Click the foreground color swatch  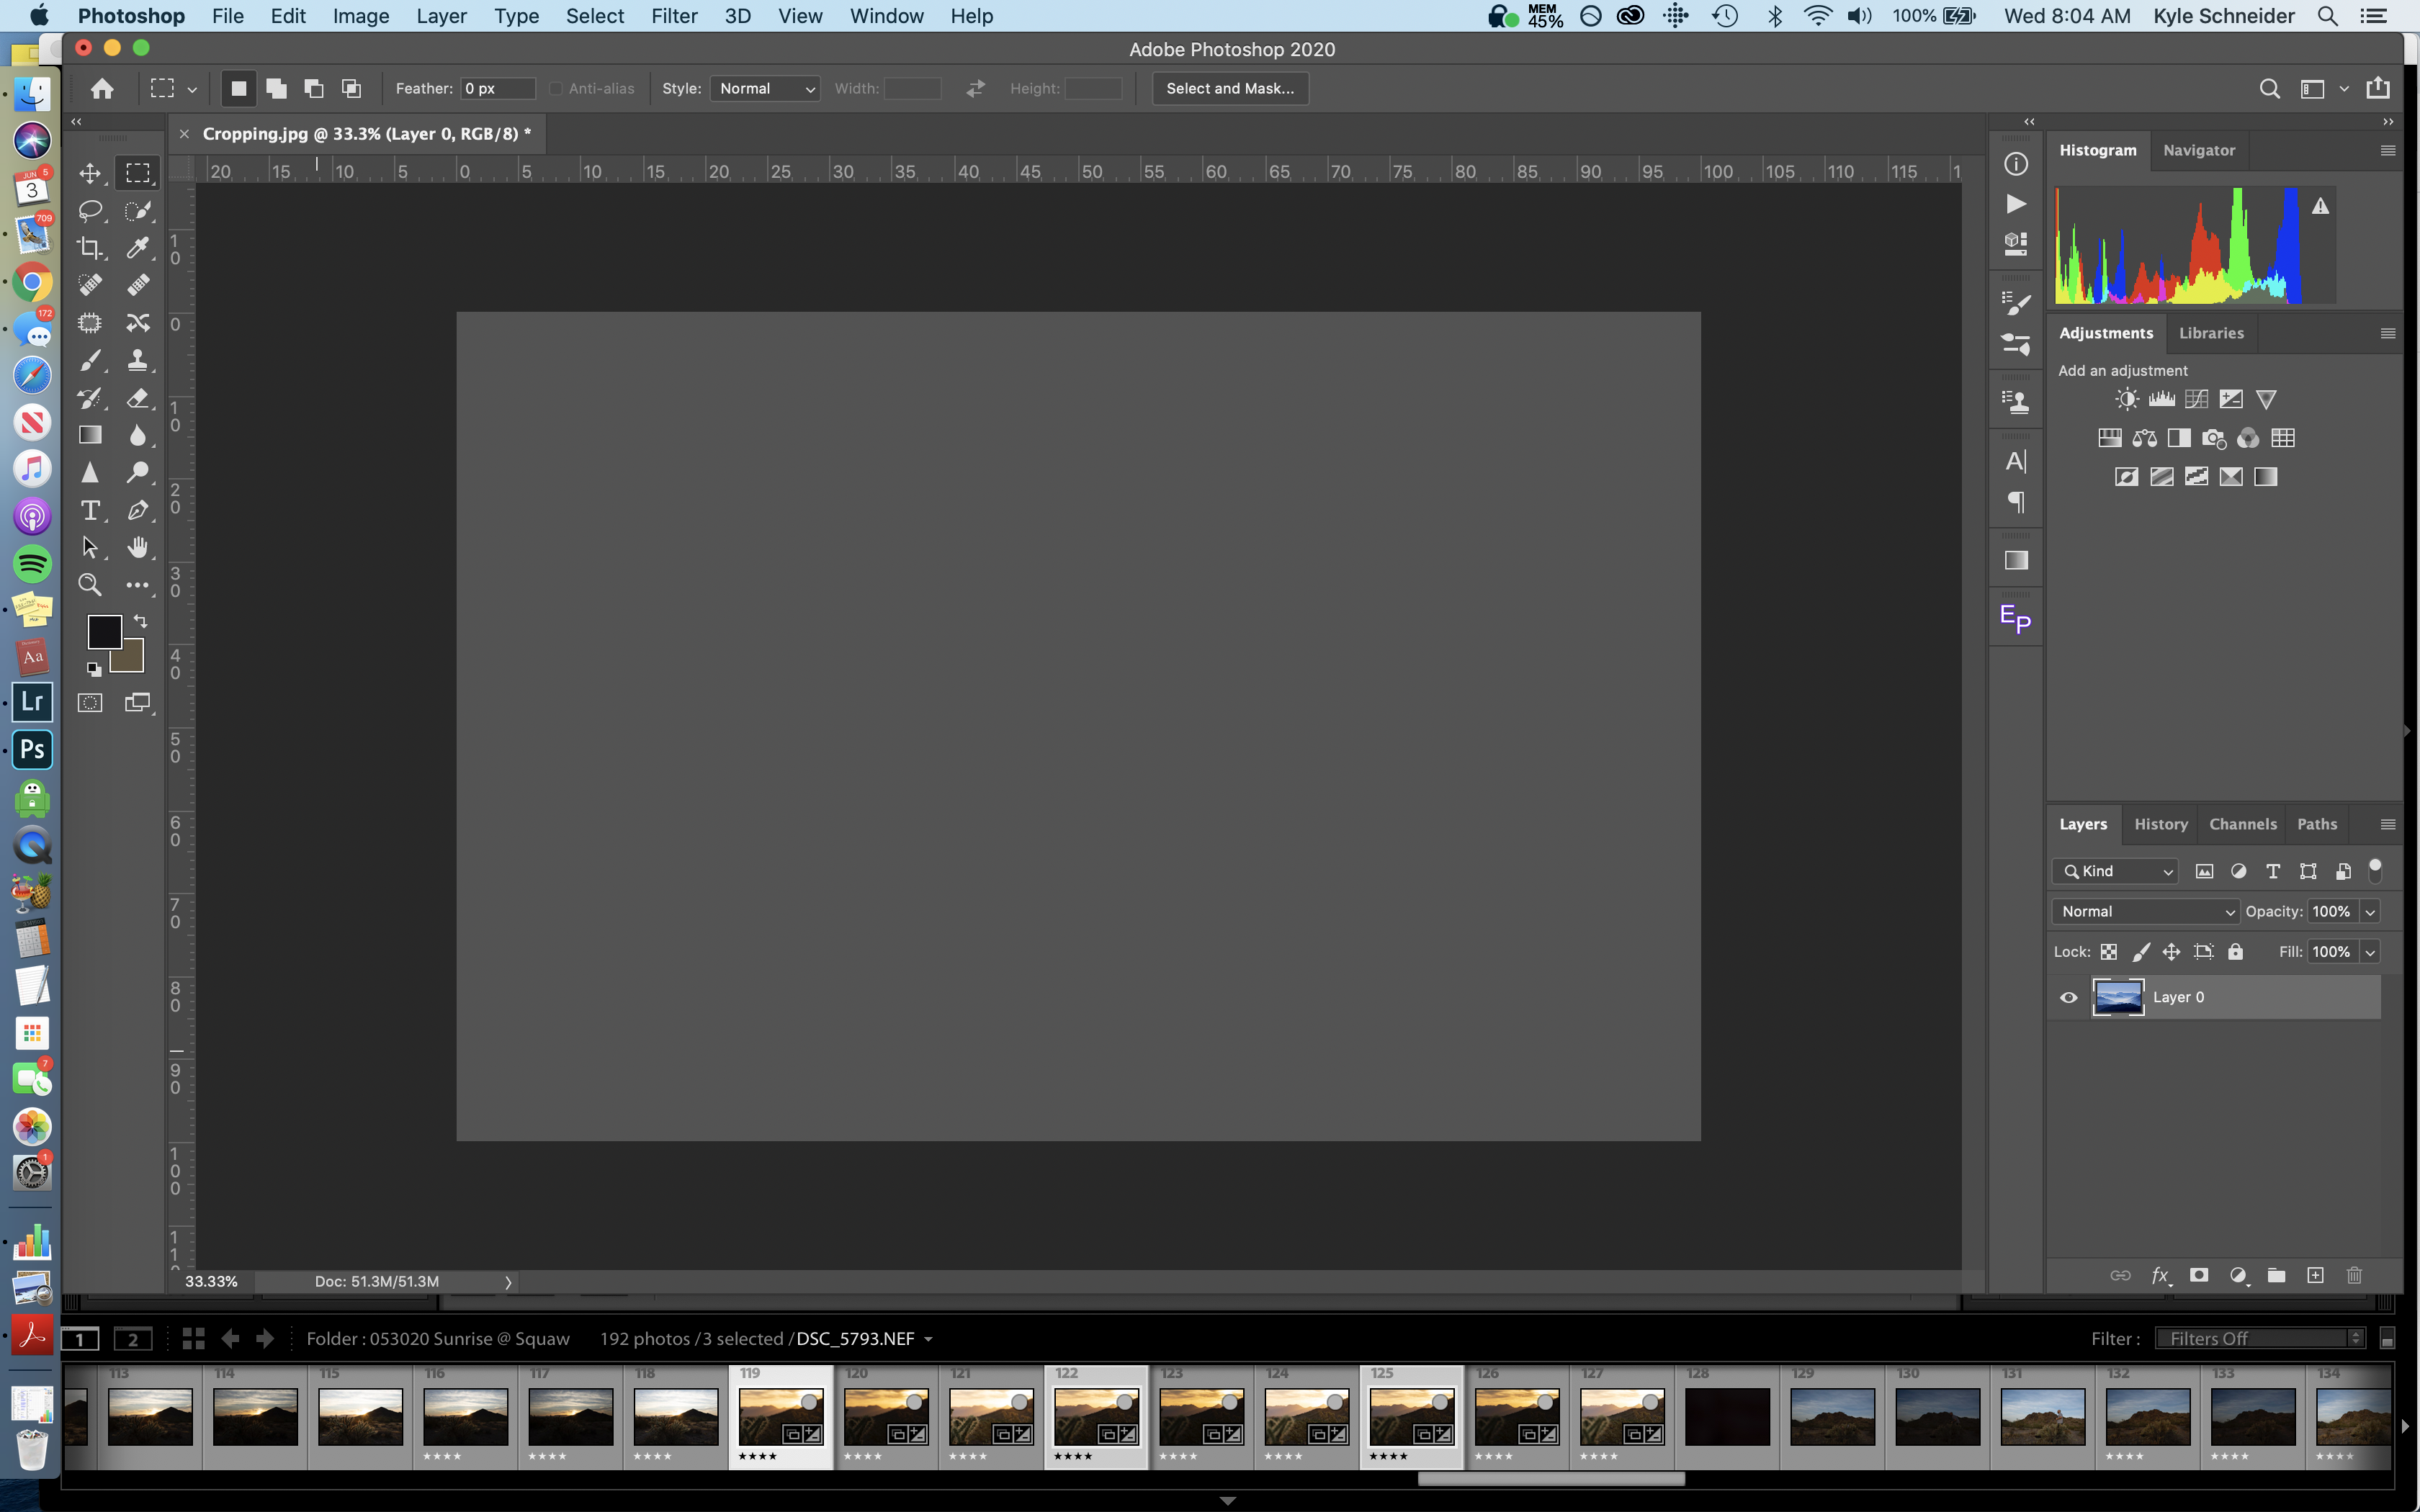(104, 631)
